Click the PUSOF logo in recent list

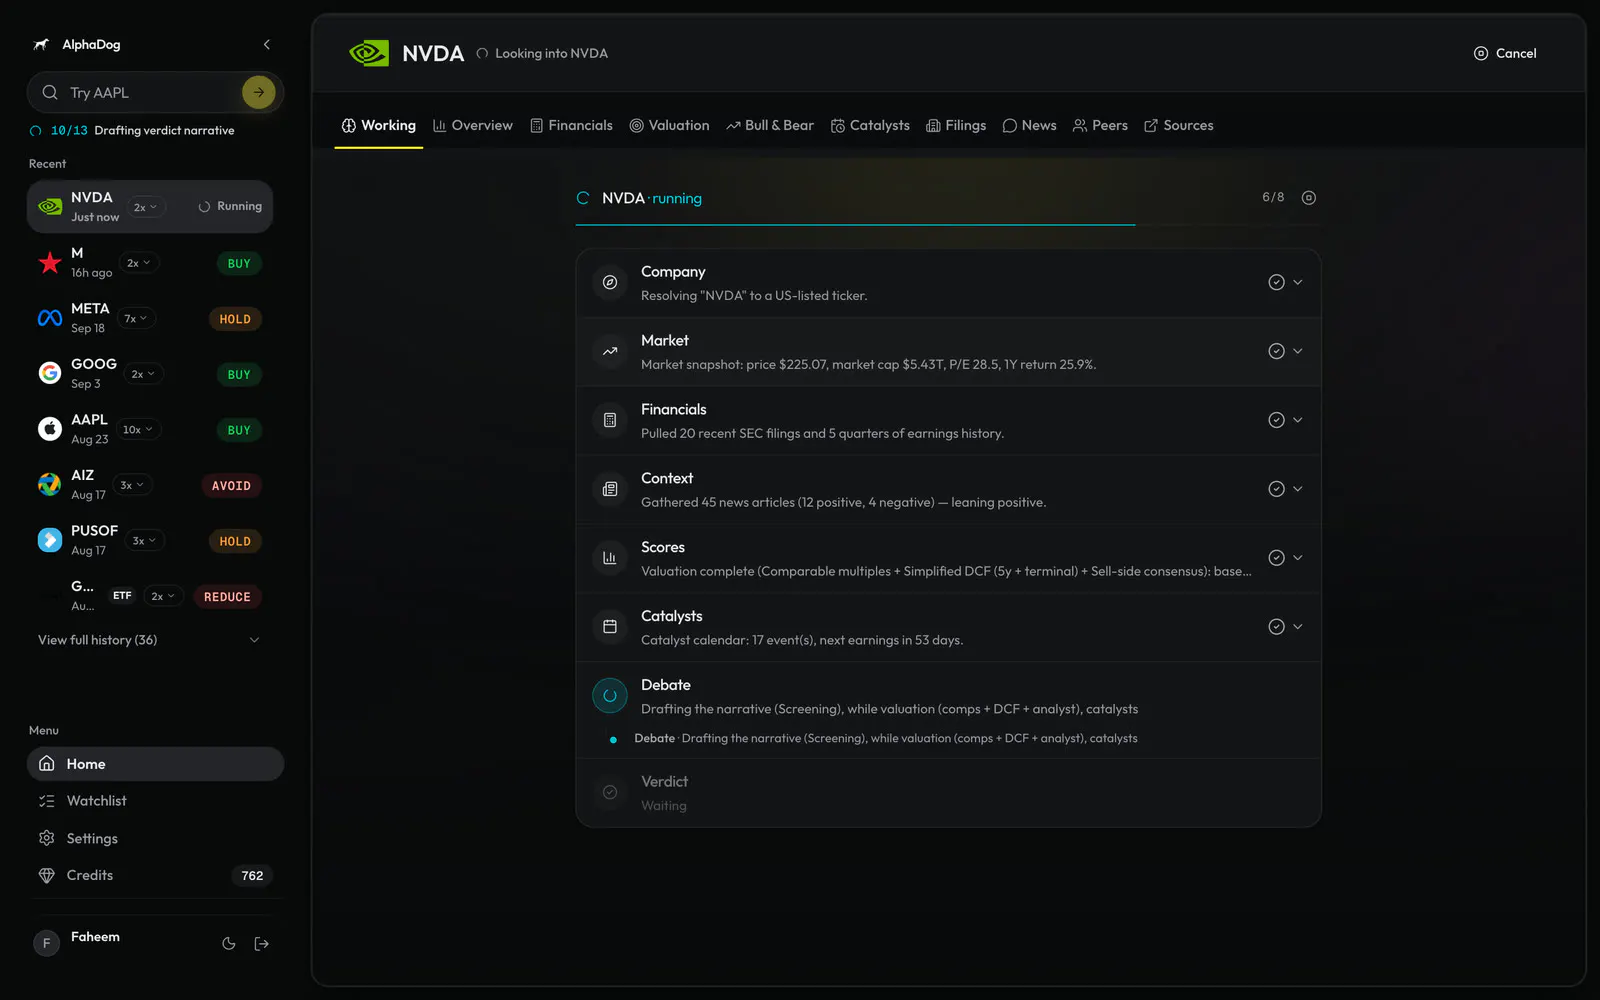tap(50, 540)
